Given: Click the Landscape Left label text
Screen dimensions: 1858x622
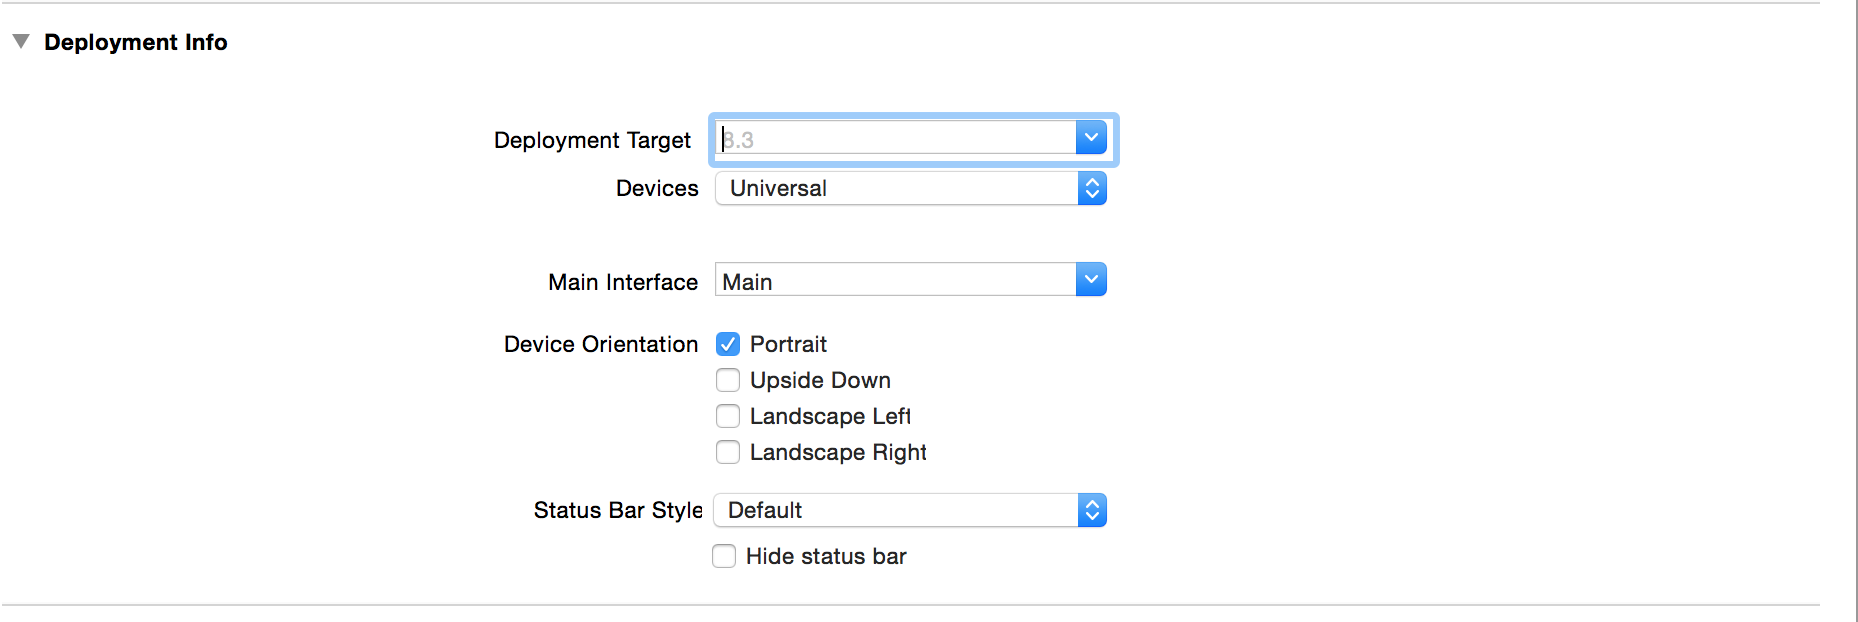Looking at the screenshot, I should click(x=830, y=416).
